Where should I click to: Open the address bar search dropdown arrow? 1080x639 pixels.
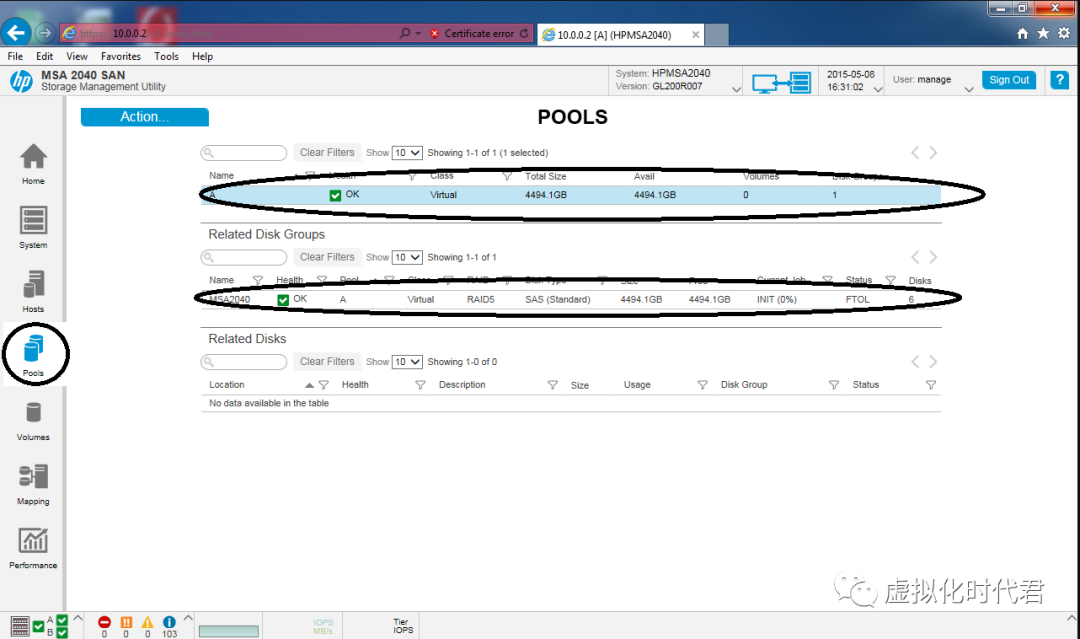coord(418,33)
